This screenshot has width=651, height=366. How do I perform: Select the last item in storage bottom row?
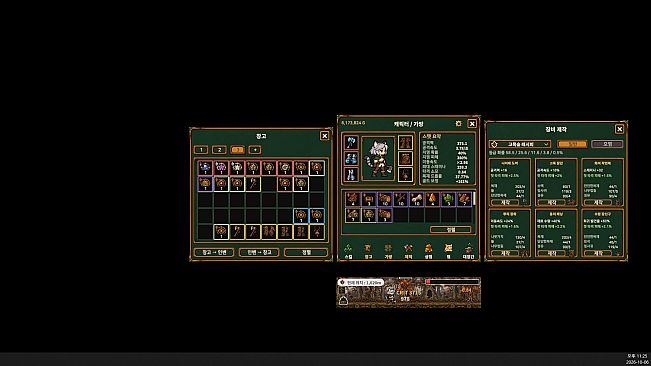[317, 232]
